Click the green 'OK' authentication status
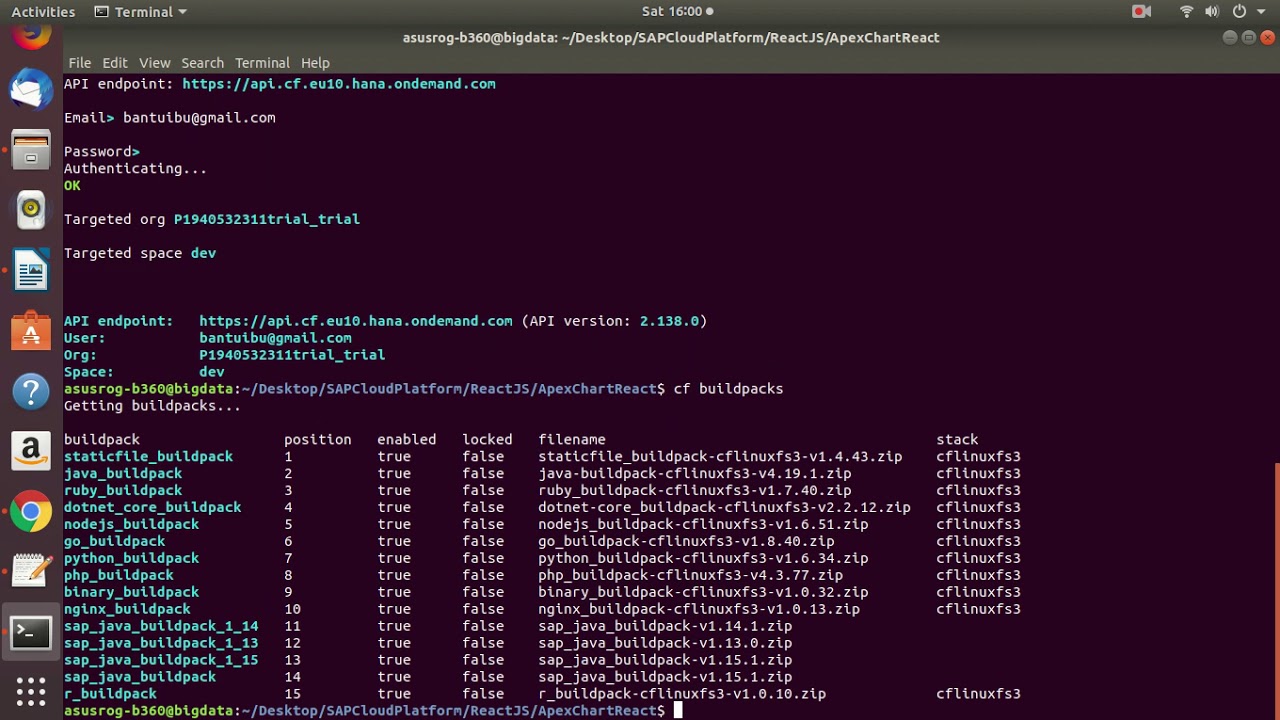This screenshot has width=1280, height=720. [72, 186]
